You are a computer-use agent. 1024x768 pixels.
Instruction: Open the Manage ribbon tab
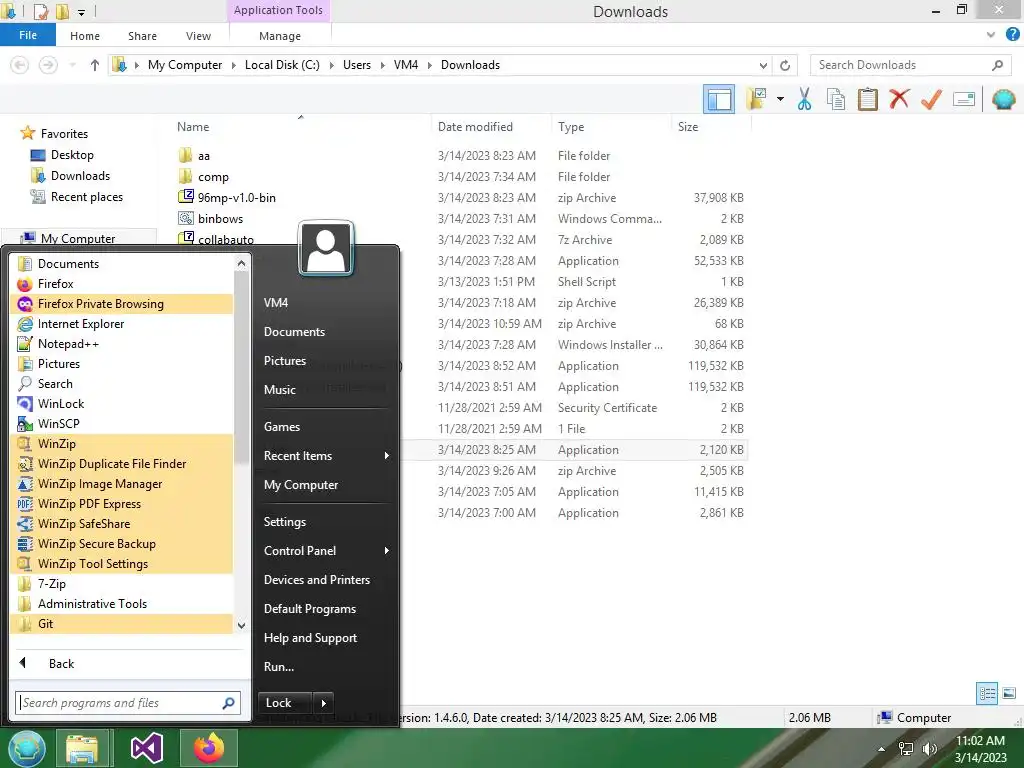[x=280, y=36]
